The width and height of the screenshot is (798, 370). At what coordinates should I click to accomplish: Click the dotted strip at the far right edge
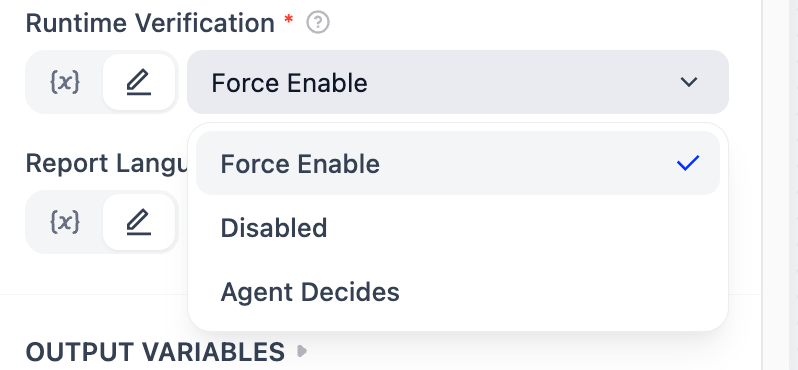point(793,185)
